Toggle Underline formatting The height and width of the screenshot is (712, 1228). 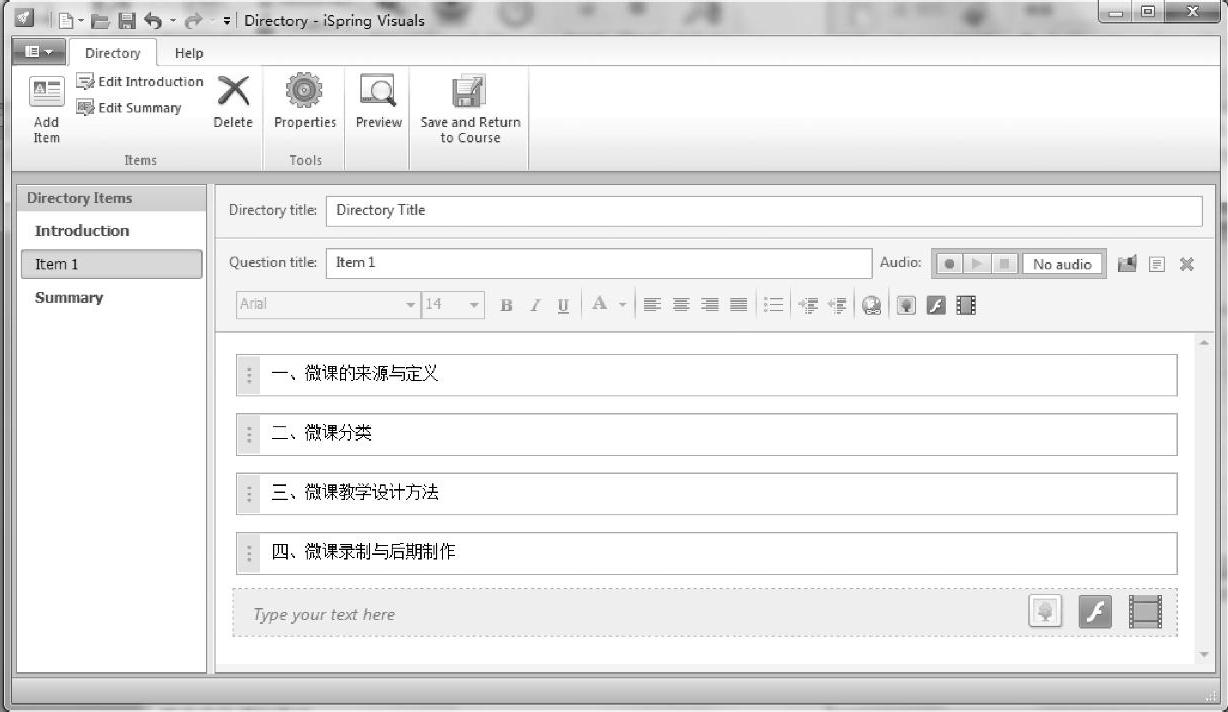pyautogui.click(x=564, y=305)
